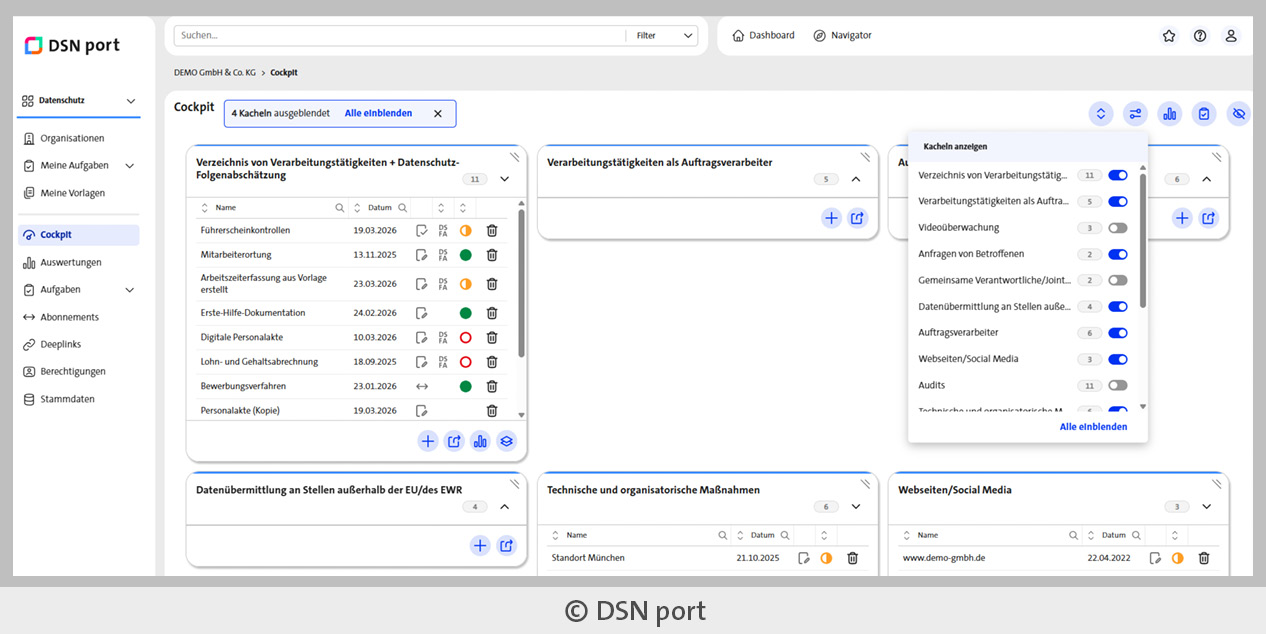Open the clipboard check icon in Cockpit toolbar
1266x634 pixels.
coord(1204,114)
